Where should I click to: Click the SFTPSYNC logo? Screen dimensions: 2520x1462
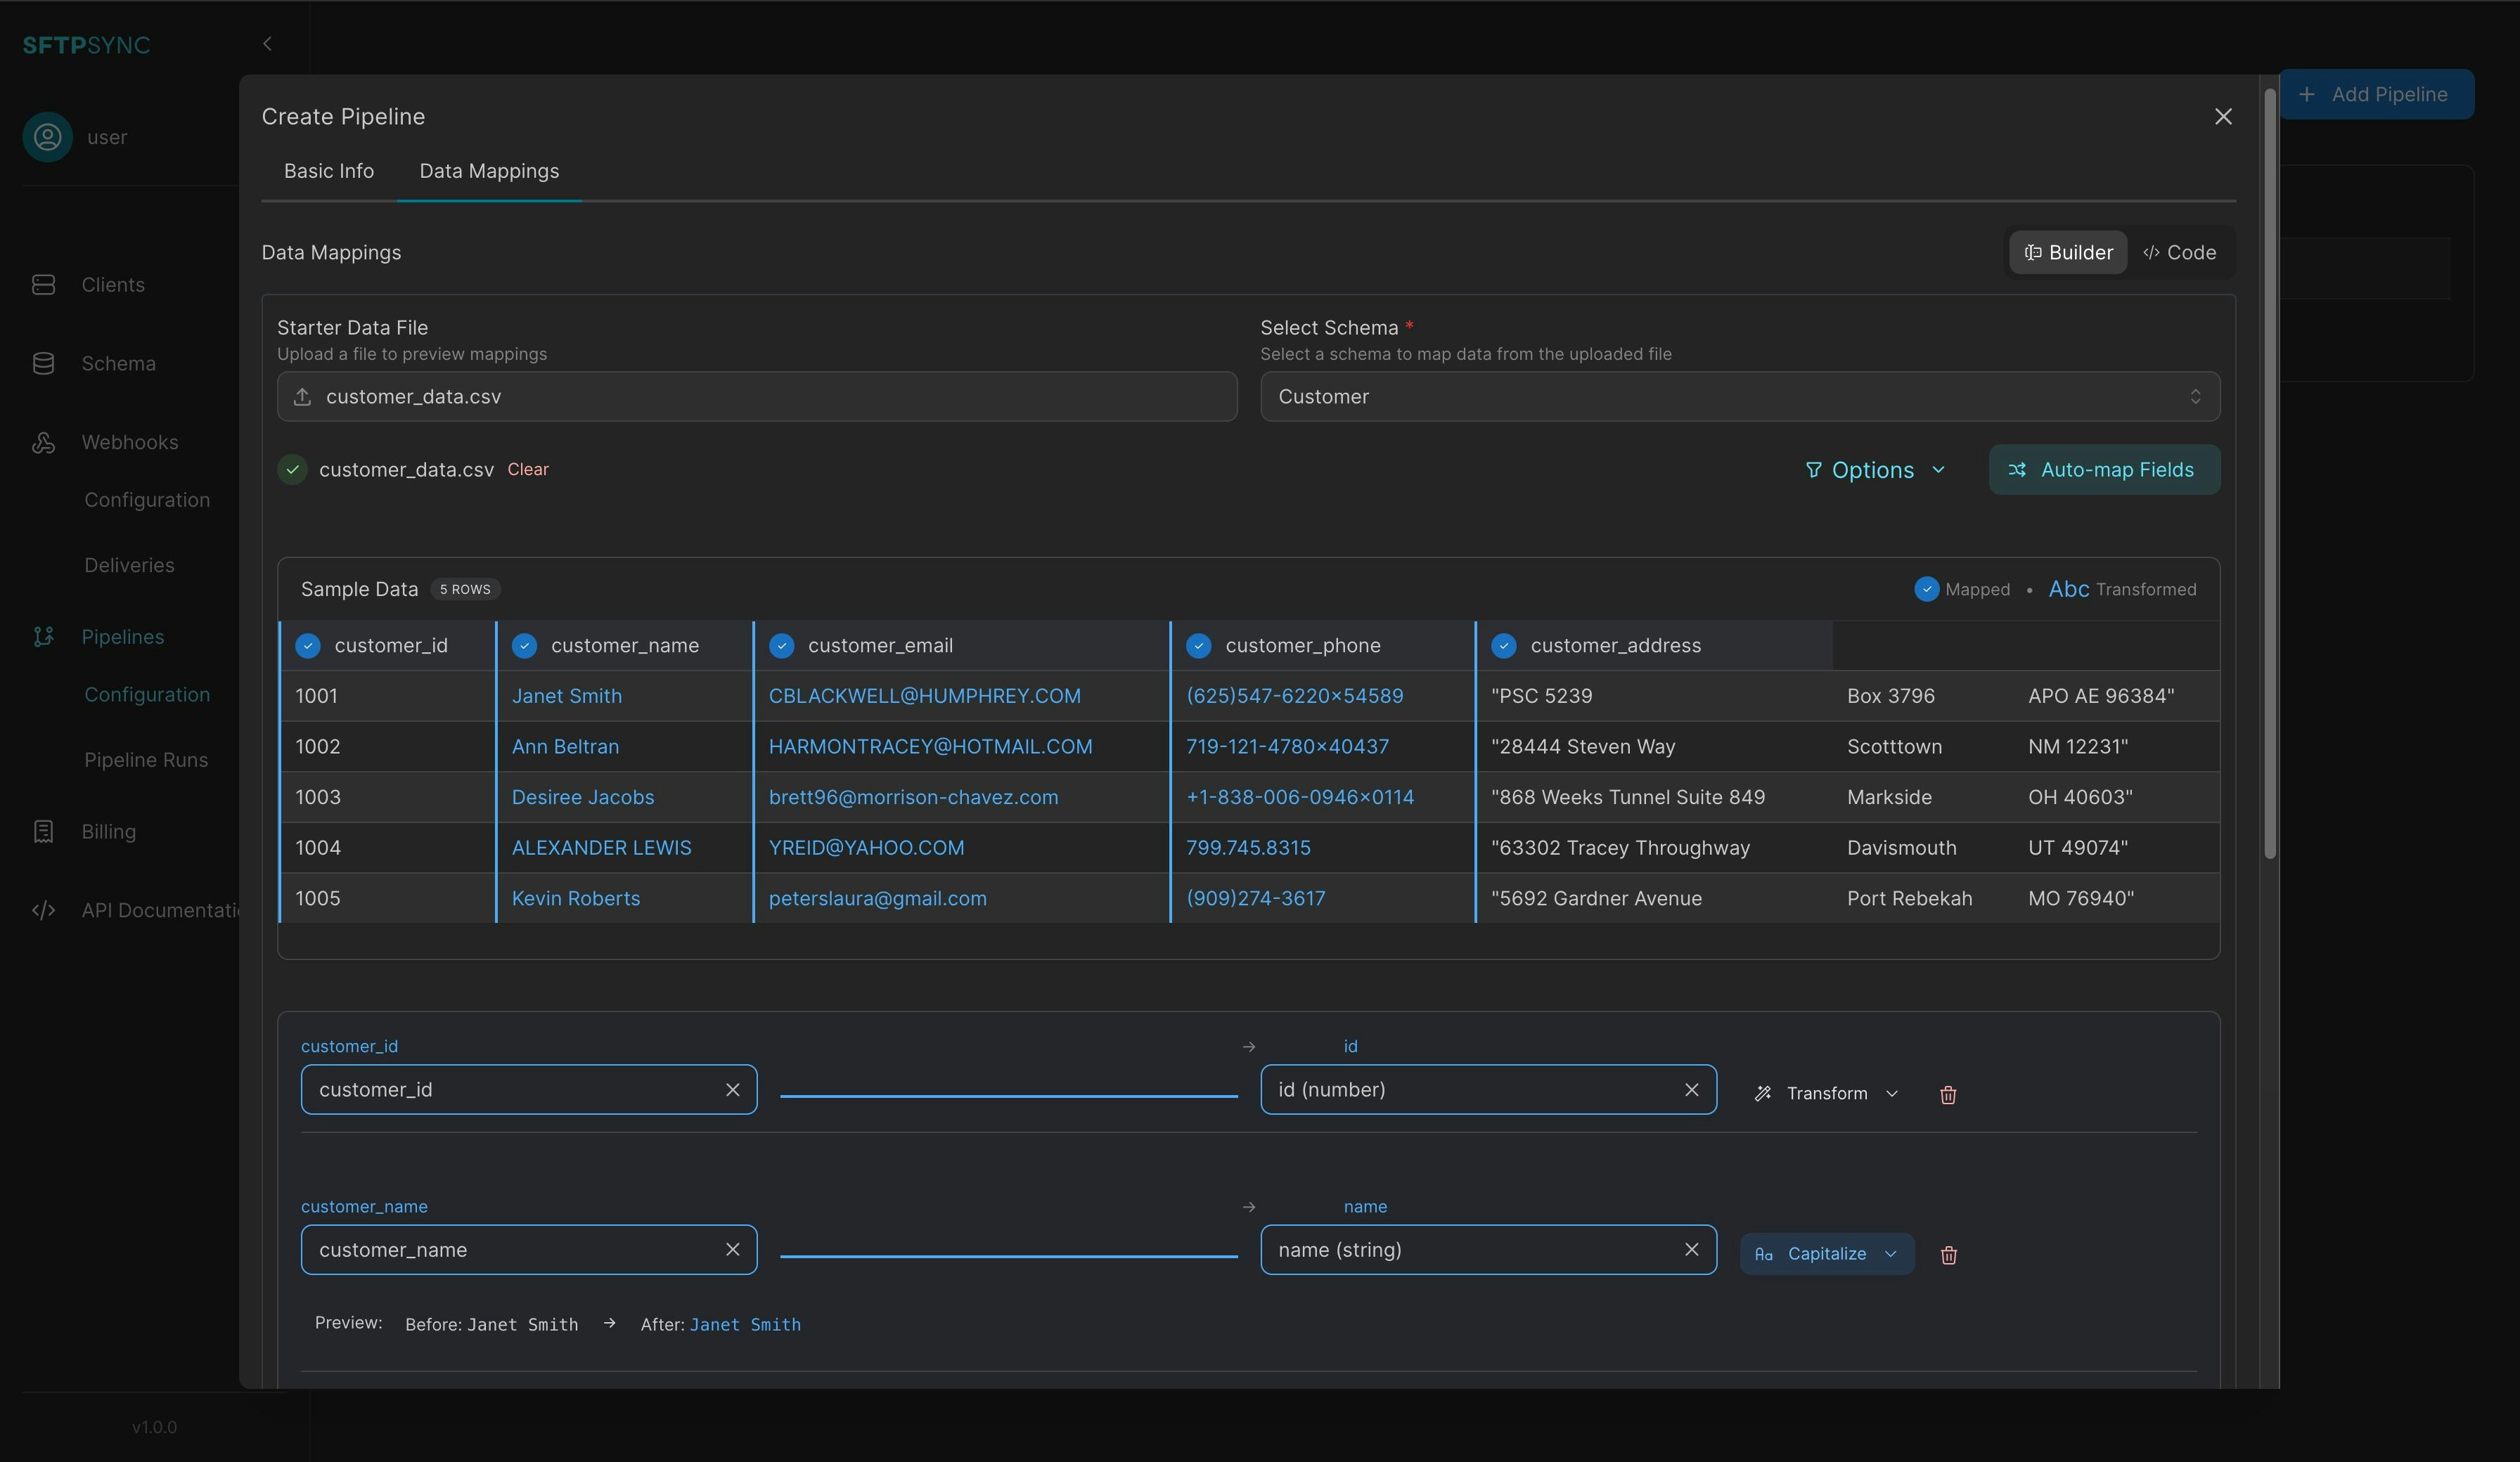click(x=86, y=45)
